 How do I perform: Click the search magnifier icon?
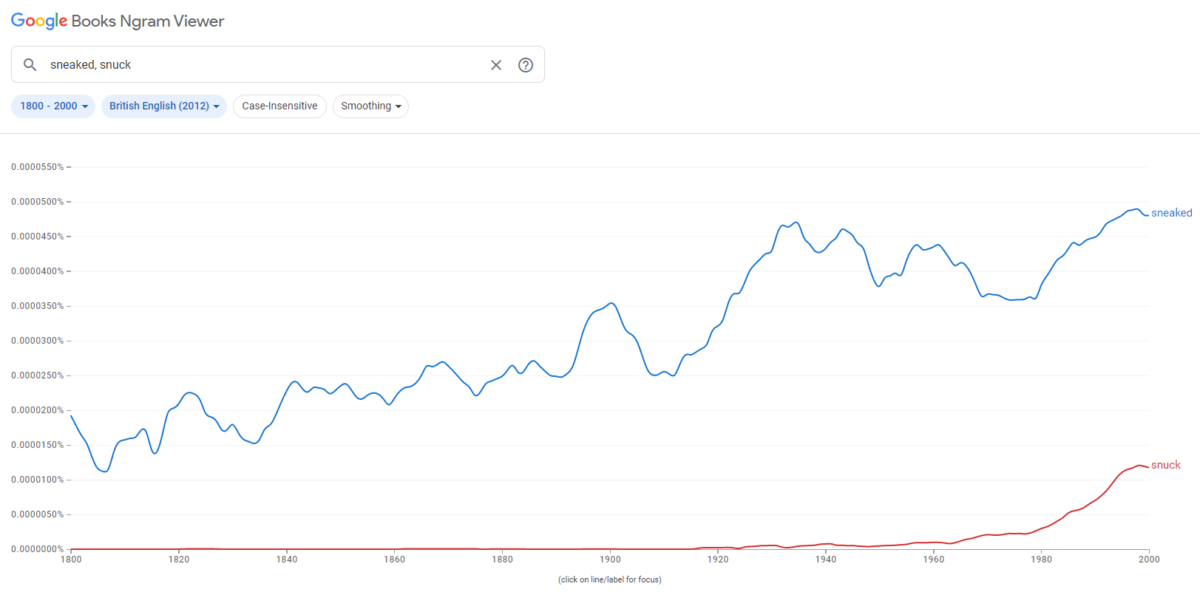(30, 65)
